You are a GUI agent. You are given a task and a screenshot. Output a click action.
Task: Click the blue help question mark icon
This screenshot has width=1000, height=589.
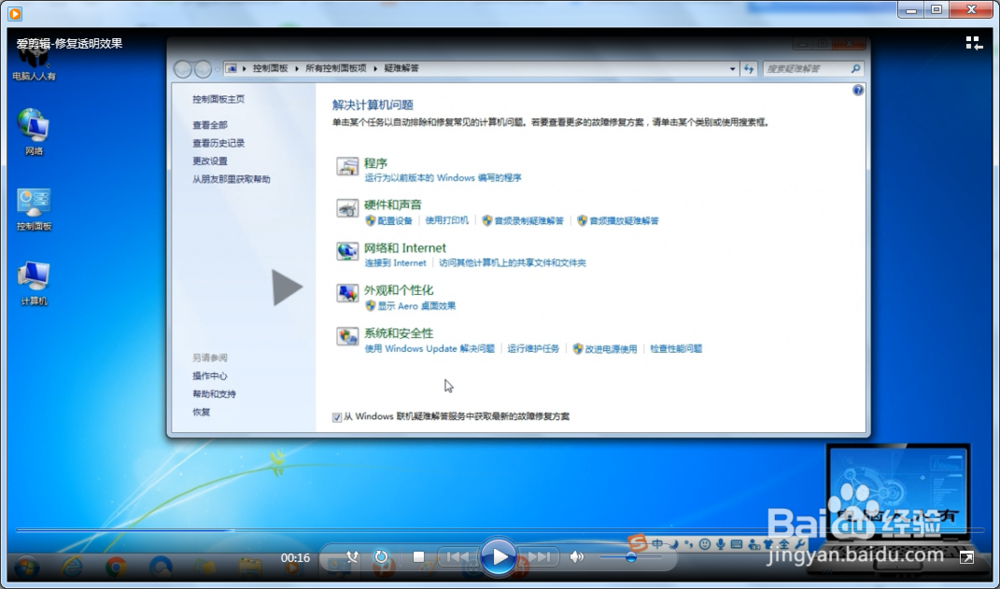click(x=858, y=91)
